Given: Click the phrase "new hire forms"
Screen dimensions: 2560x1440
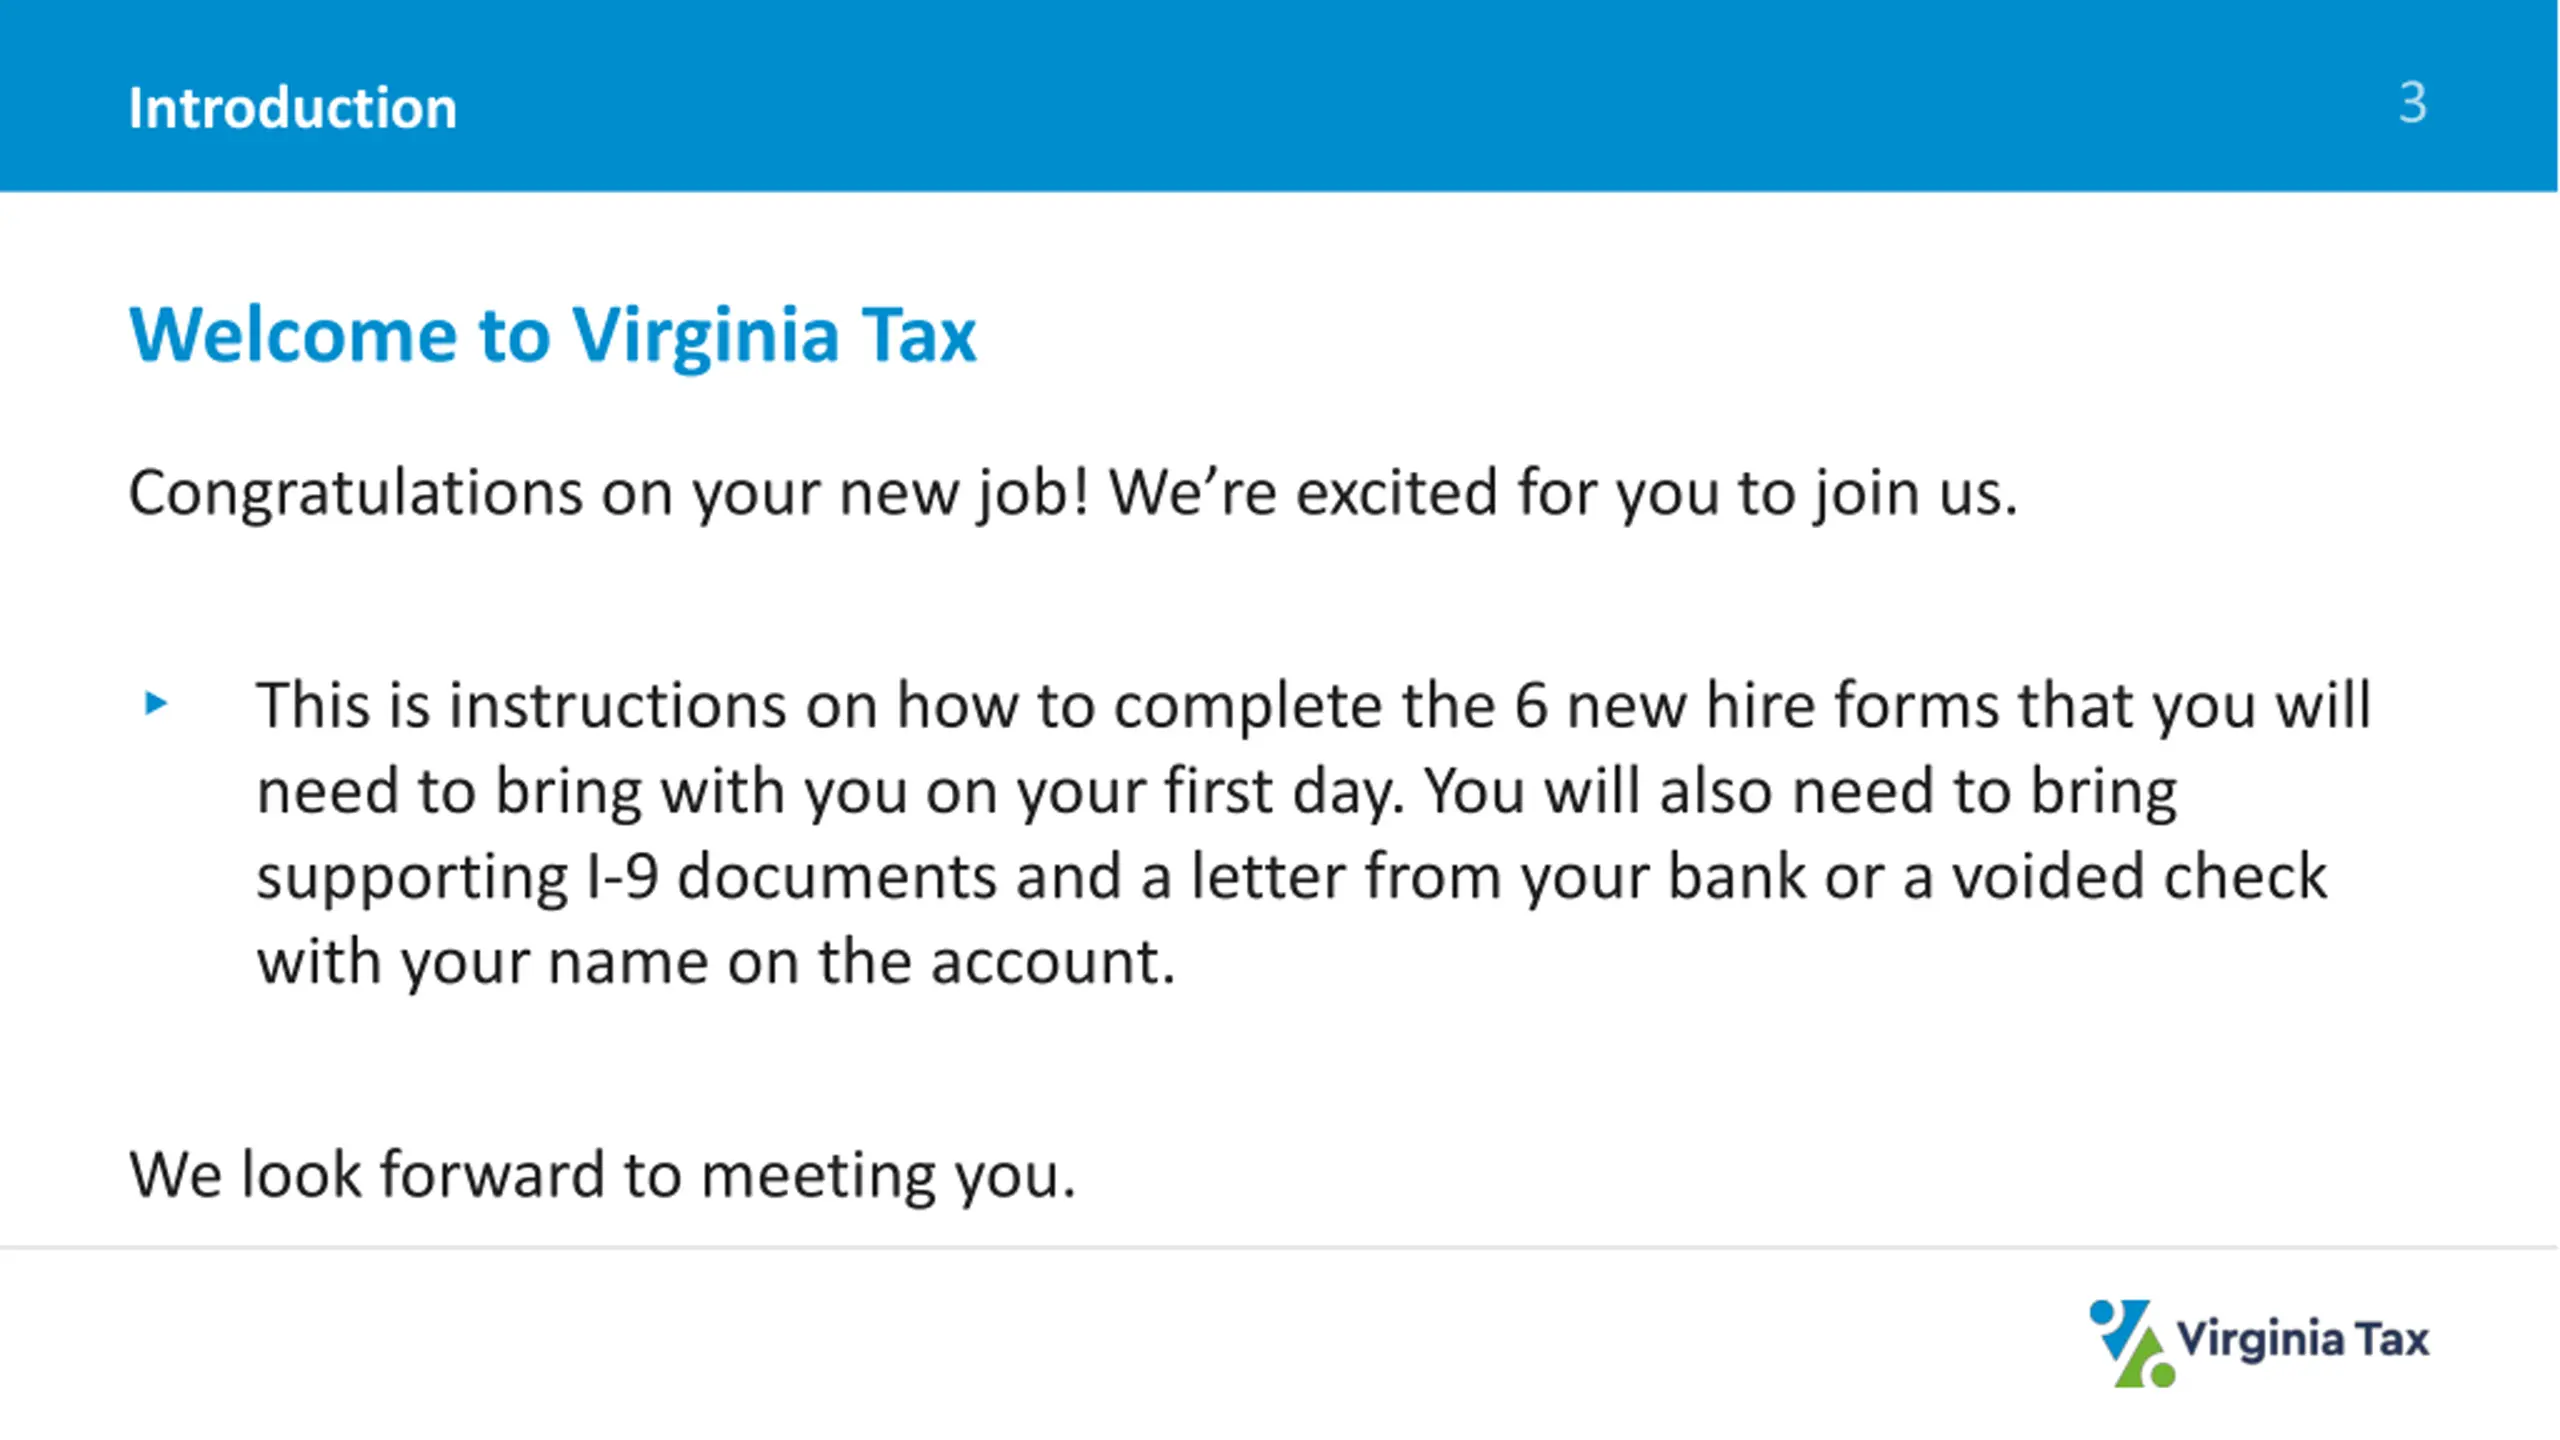Looking at the screenshot, I should [x=1783, y=706].
